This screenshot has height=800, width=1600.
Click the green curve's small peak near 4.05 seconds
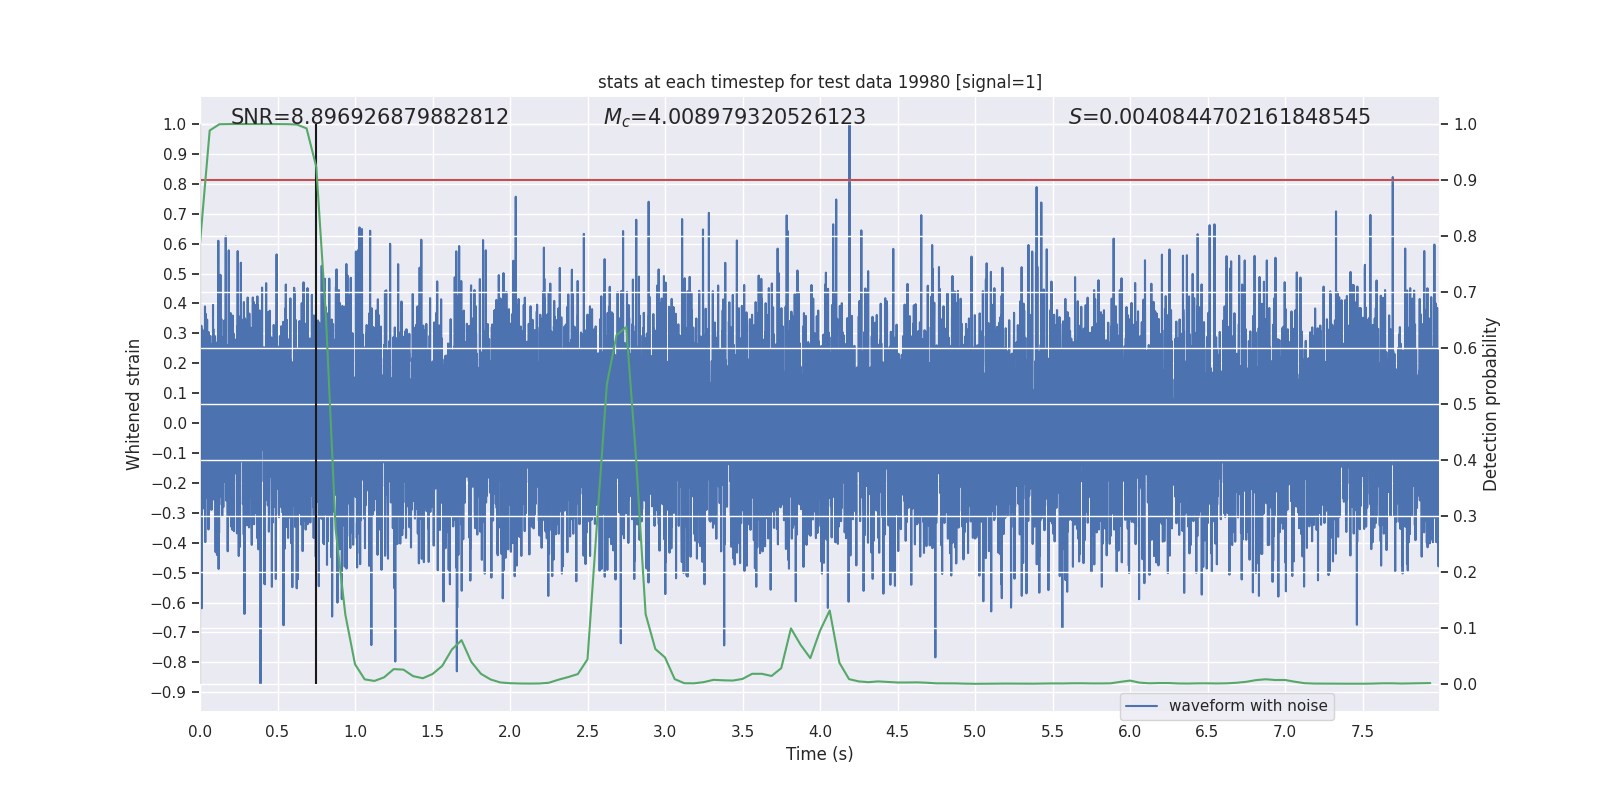829,611
